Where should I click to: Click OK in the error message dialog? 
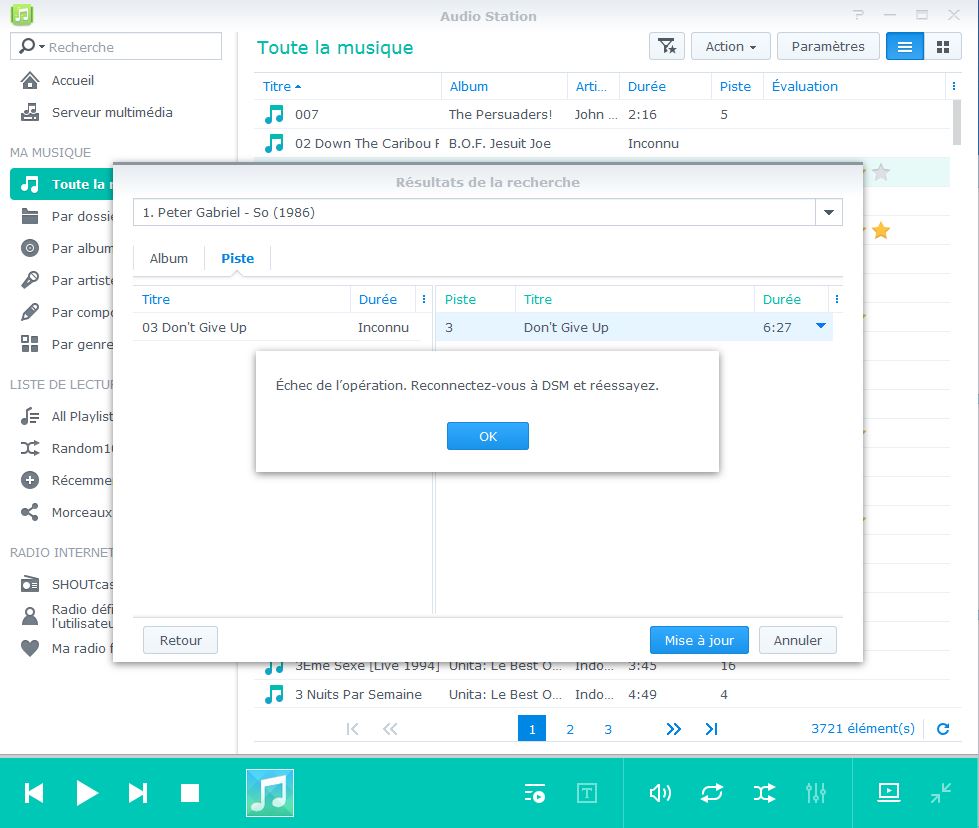coord(487,436)
